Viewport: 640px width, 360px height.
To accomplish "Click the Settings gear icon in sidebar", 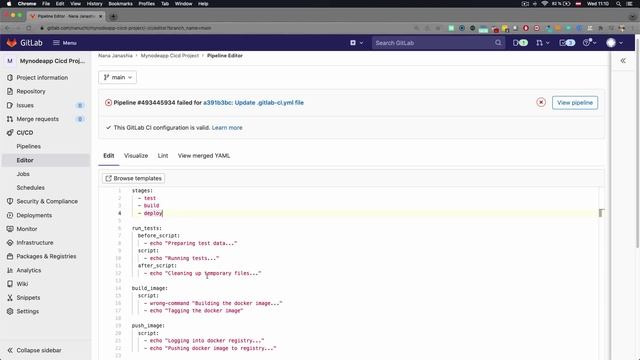I will click(10, 311).
